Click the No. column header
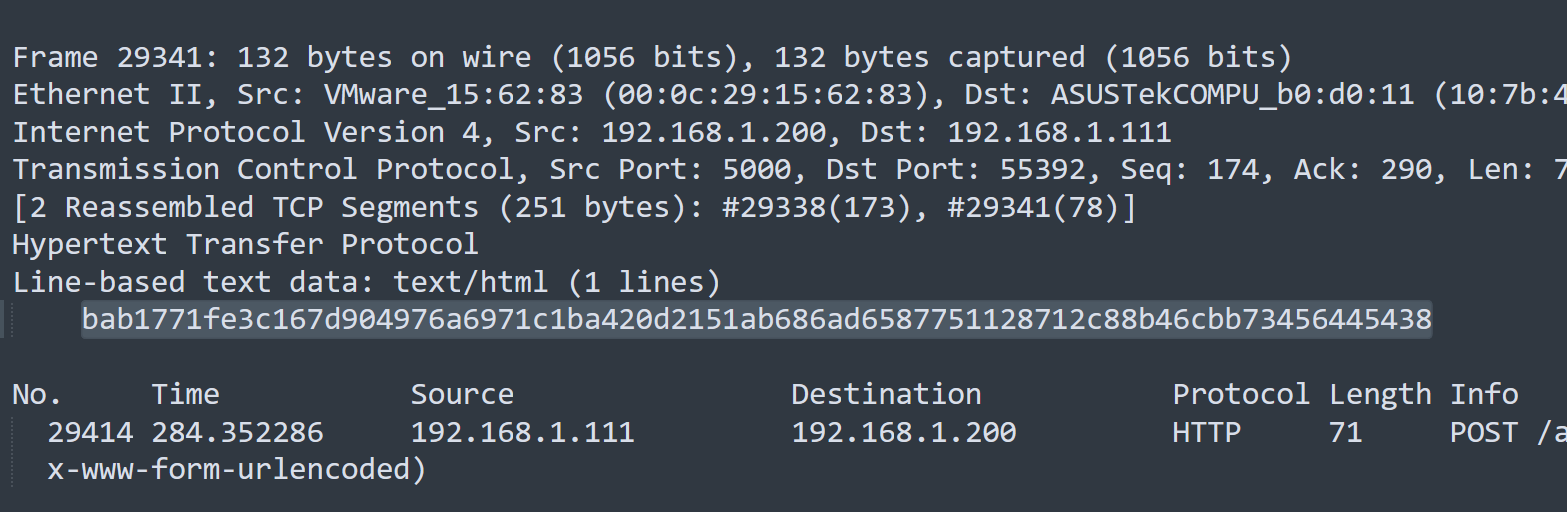This screenshot has height=512, width=1567. click(x=37, y=394)
